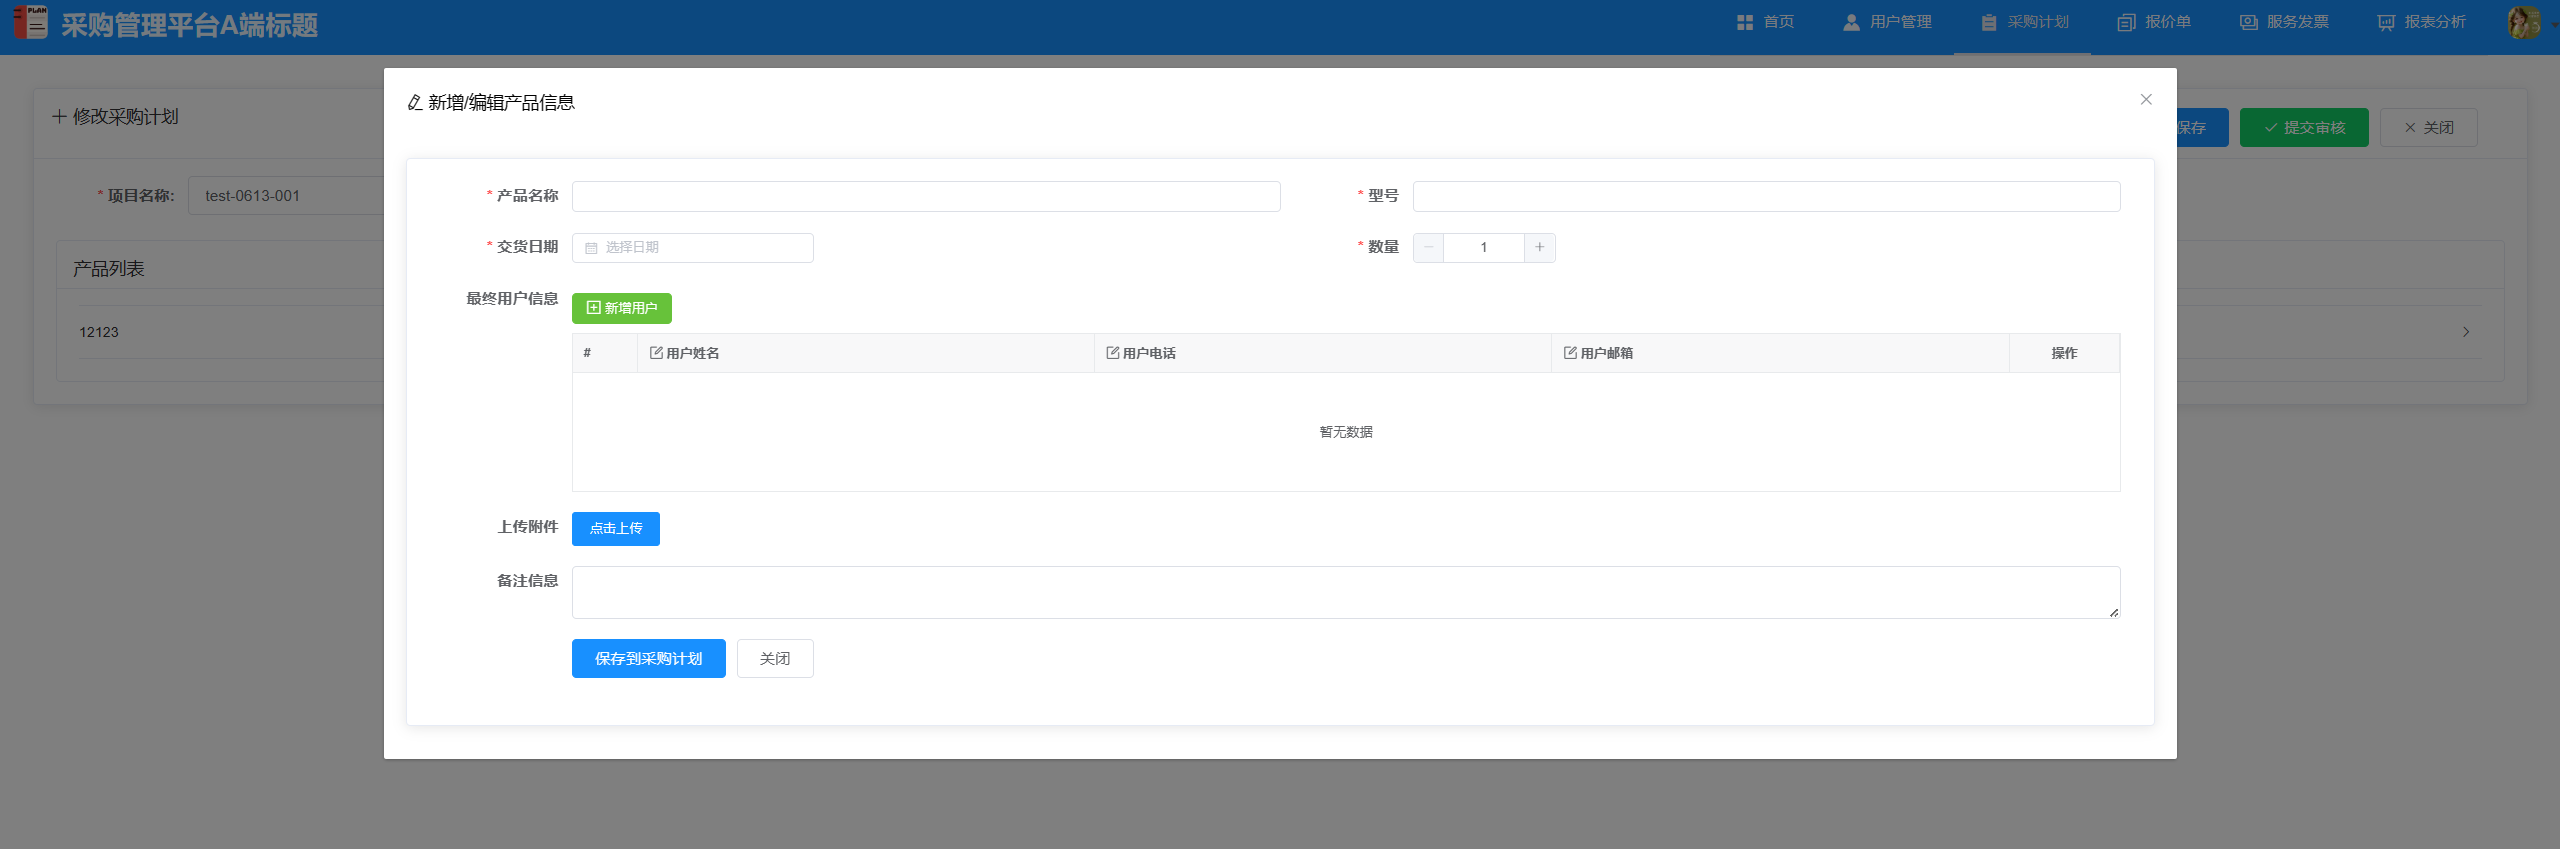Click the green 新增用户 button
The height and width of the screenshot is (849, 2560).
621,308
